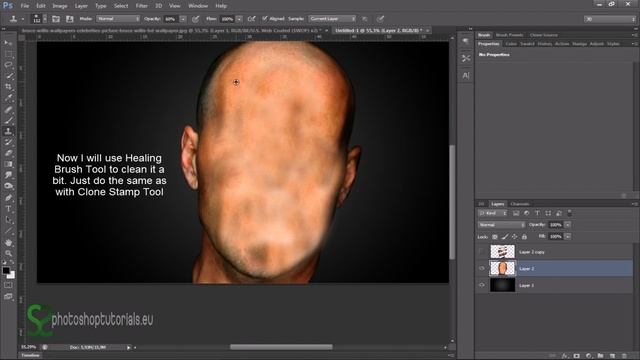Select the Dodge tool

(x=8, y=186)
